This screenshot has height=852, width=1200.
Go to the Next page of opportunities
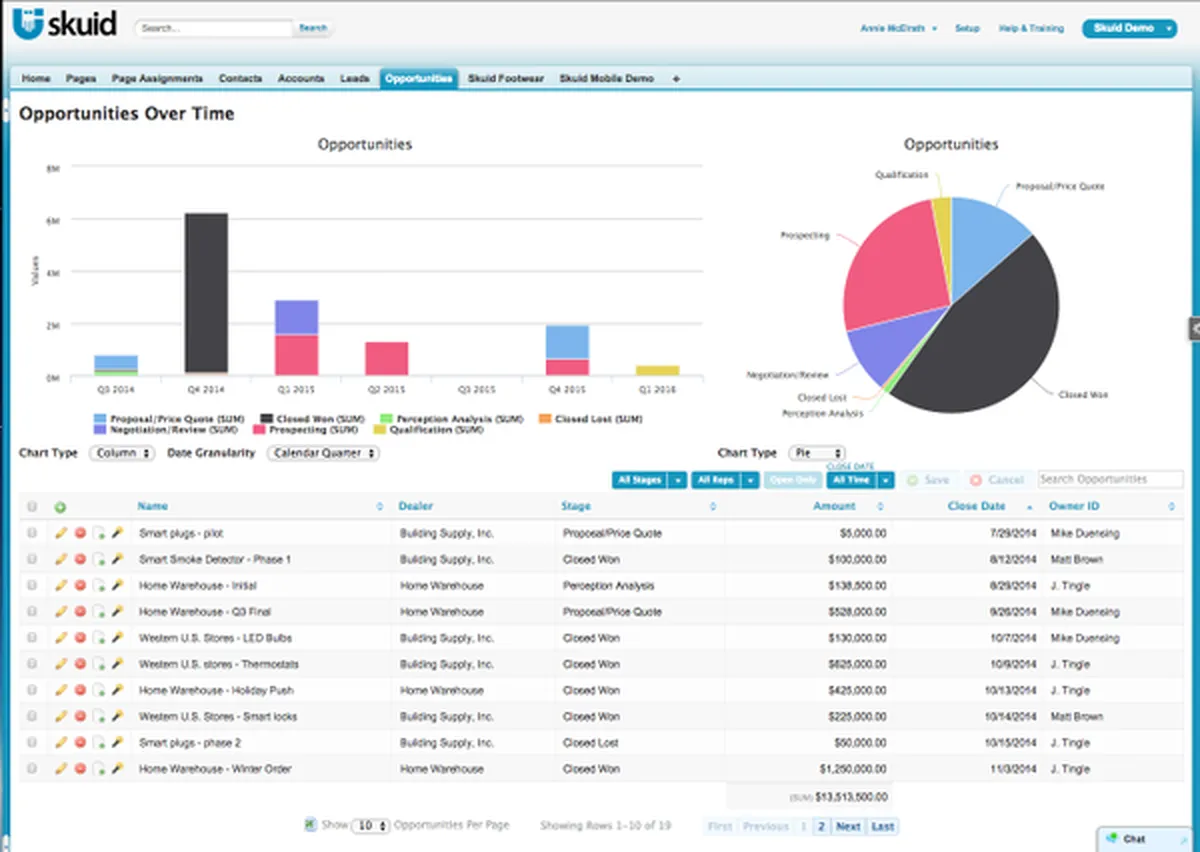[x=848, y=826]
